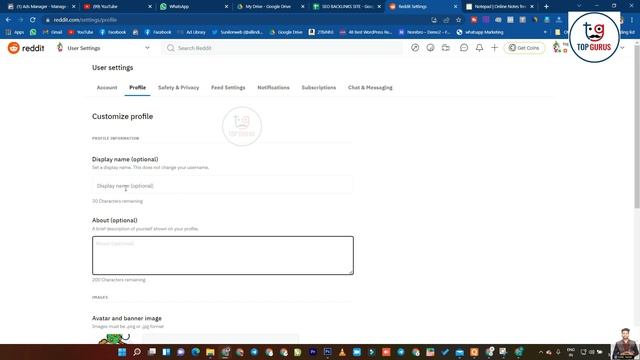The width and height of the screenshot is (640, 360).
Task: Open Microsoft Edge from taskbar
Action: 196,352
